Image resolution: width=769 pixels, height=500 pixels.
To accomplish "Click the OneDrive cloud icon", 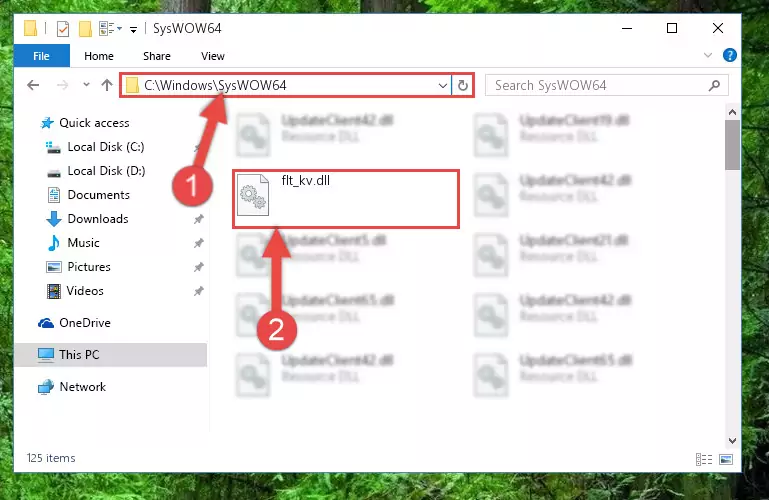I will pyautogui.click(x=46, y=323).
